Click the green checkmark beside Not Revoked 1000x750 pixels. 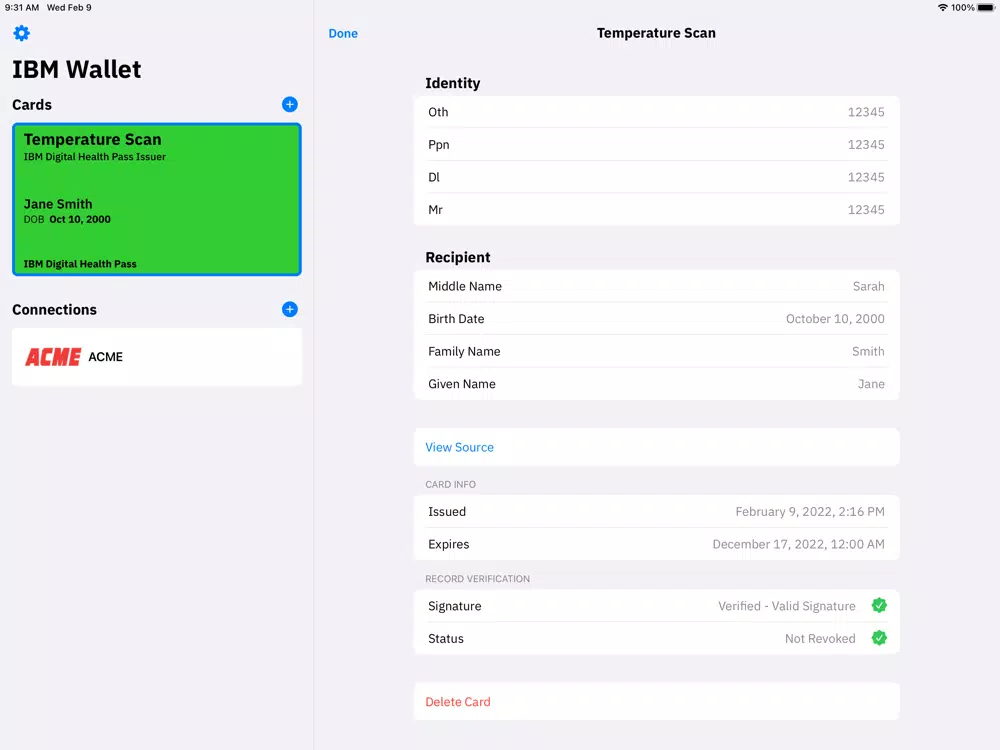click(x=879, y=638)
